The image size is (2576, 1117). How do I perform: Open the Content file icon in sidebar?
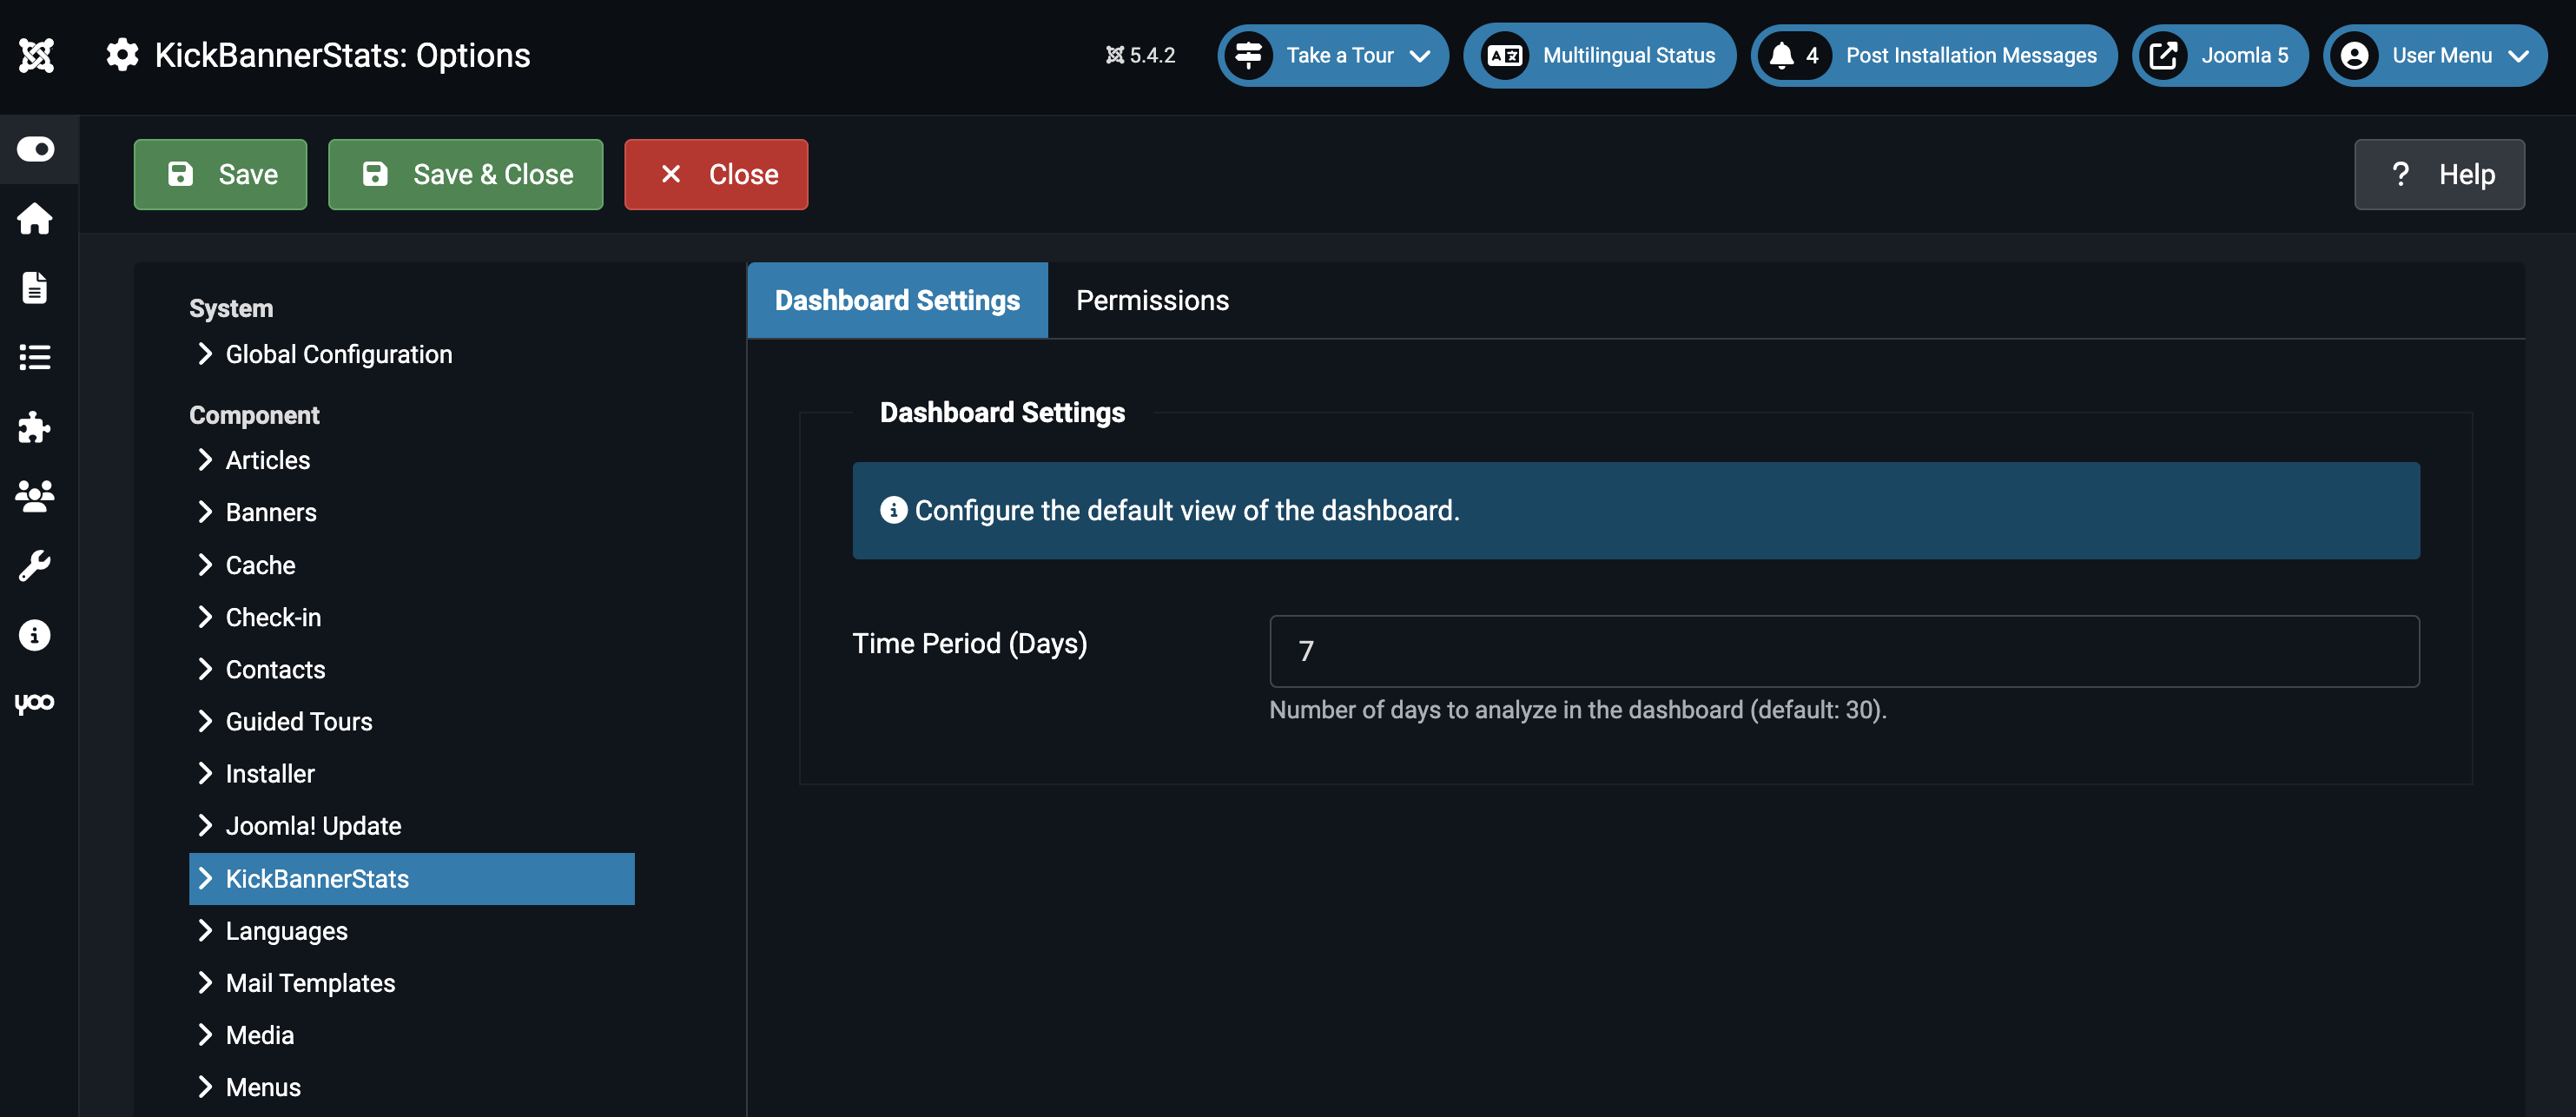pyautogui.click(x=35, y=288)
